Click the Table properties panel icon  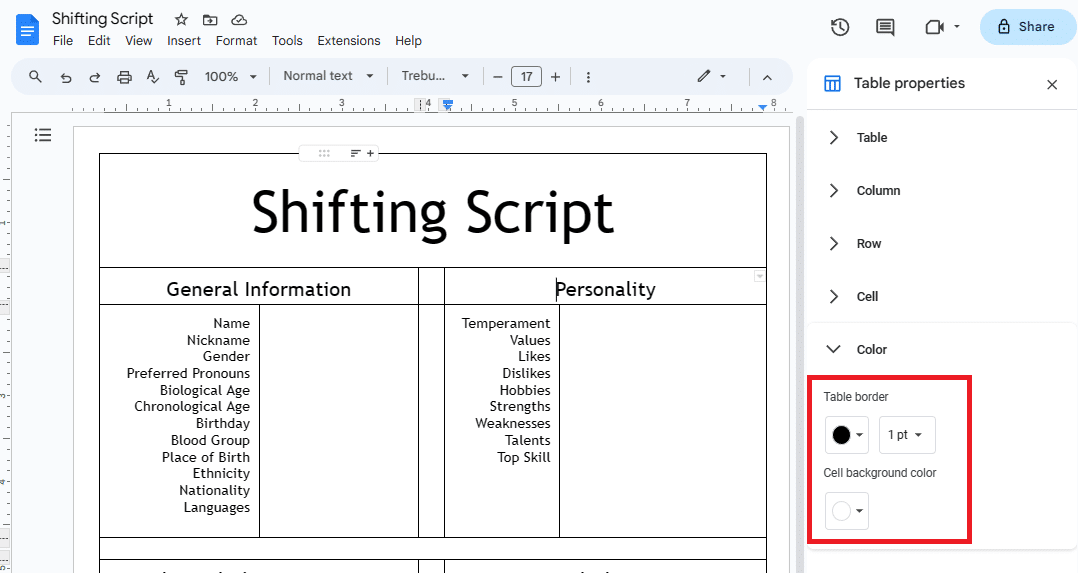point(832,84)
